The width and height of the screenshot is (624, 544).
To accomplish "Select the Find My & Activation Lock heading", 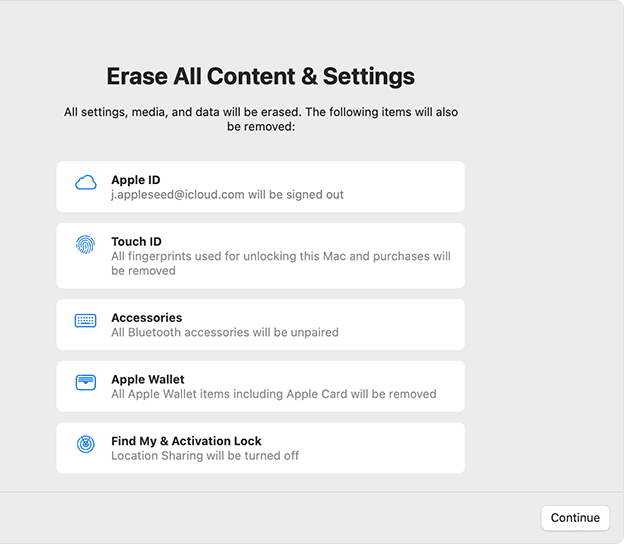I will point(186,441).
